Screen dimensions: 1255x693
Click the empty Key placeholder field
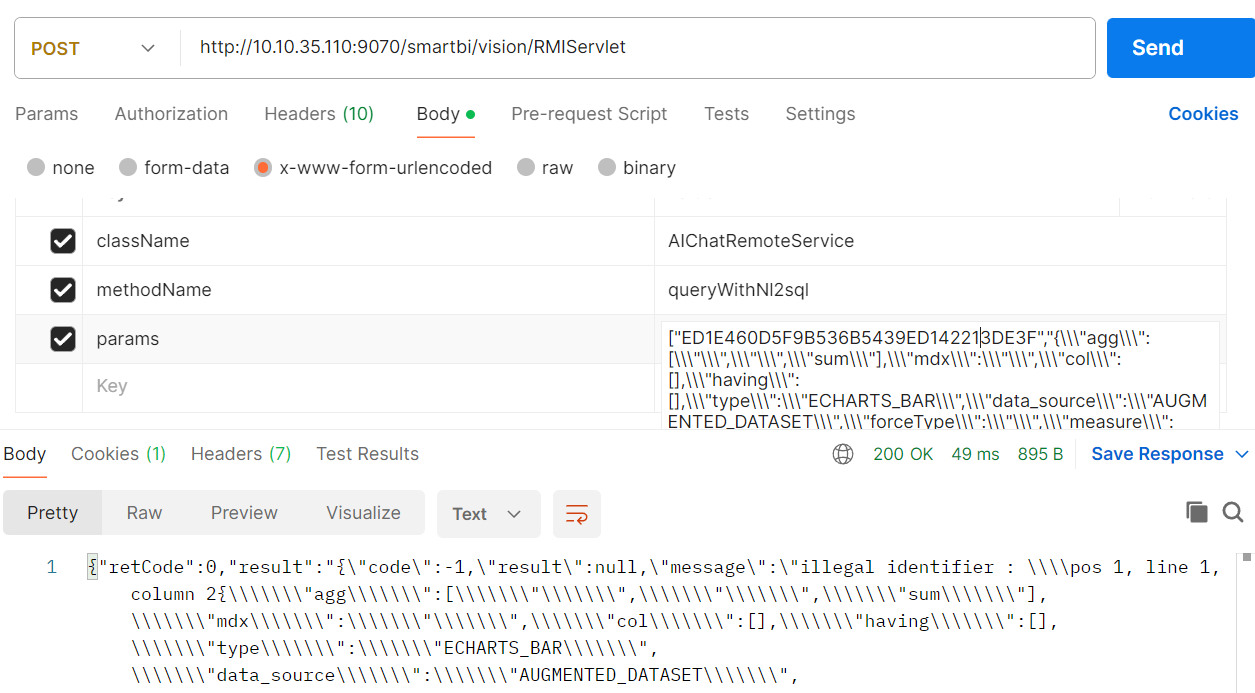[x=368, y=386]
